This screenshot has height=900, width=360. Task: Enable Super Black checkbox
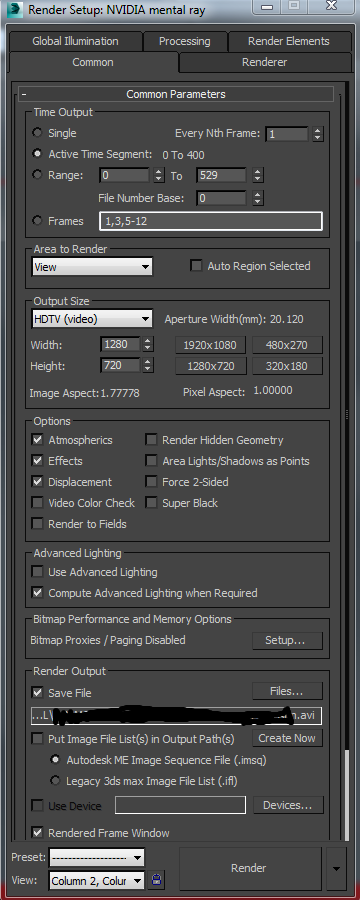[151, 503]
